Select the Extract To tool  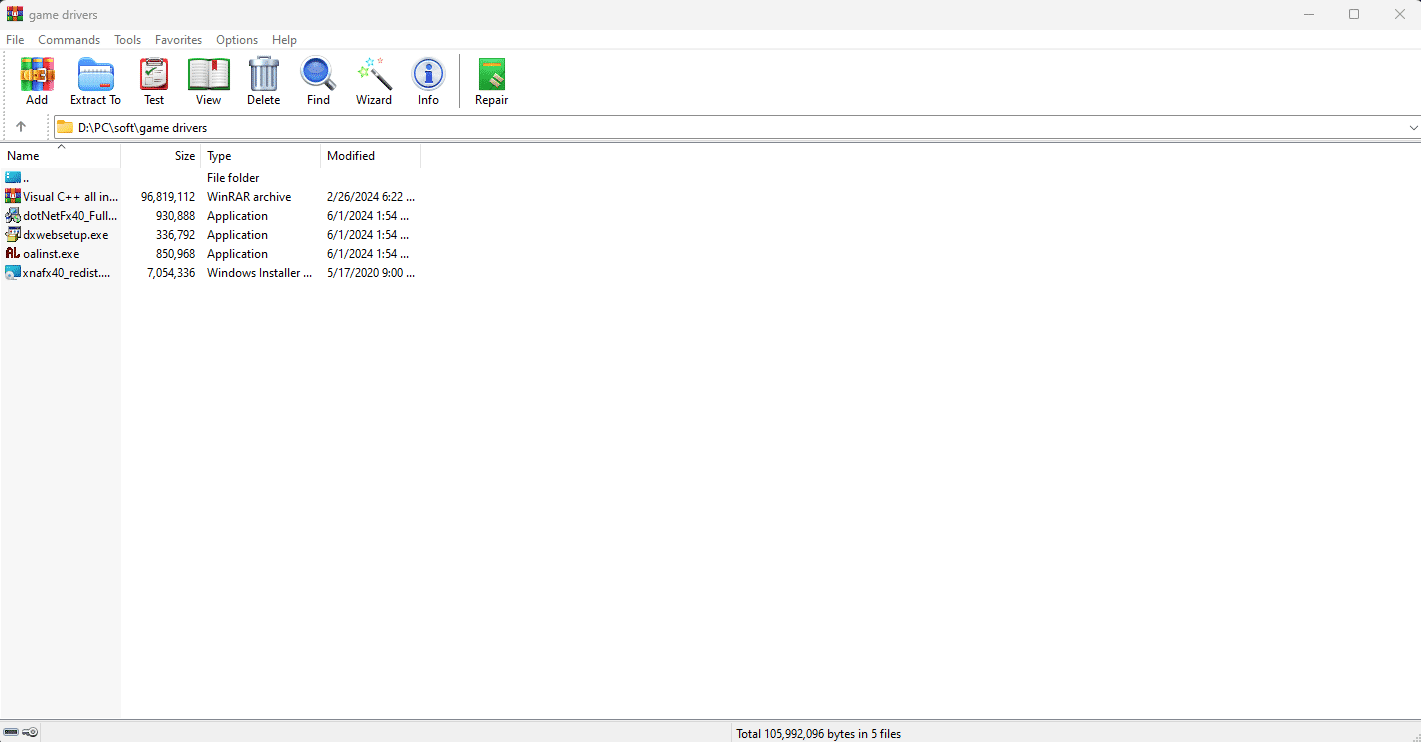click(x=95, y=80)
